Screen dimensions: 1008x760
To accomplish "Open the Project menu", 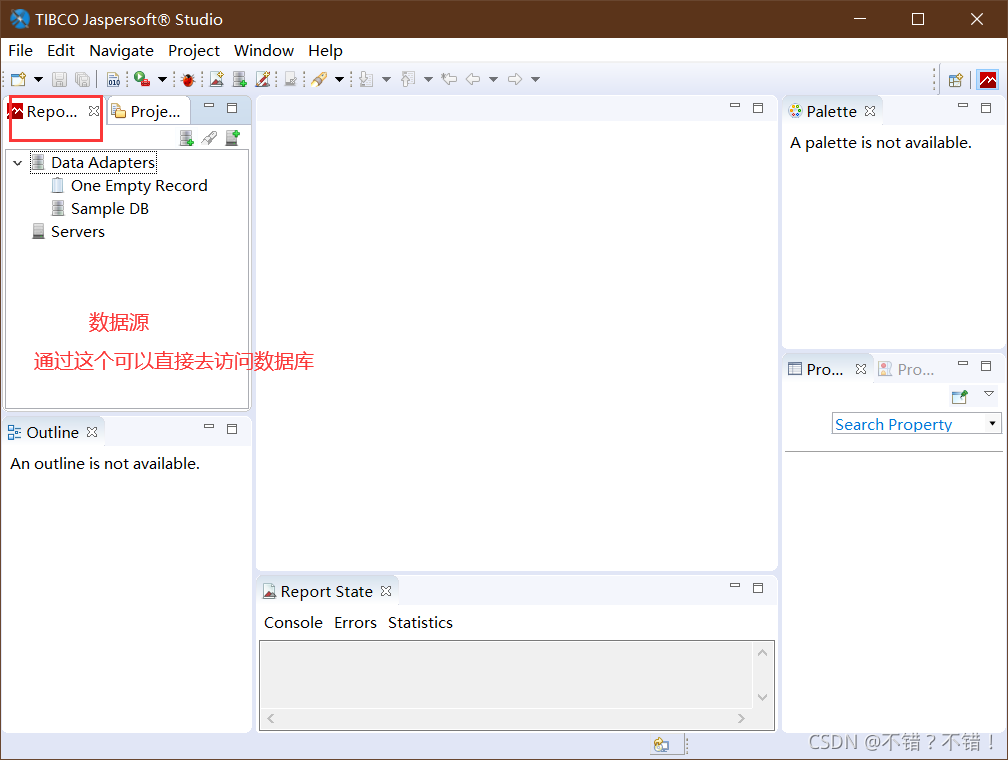I will point(194,51).
